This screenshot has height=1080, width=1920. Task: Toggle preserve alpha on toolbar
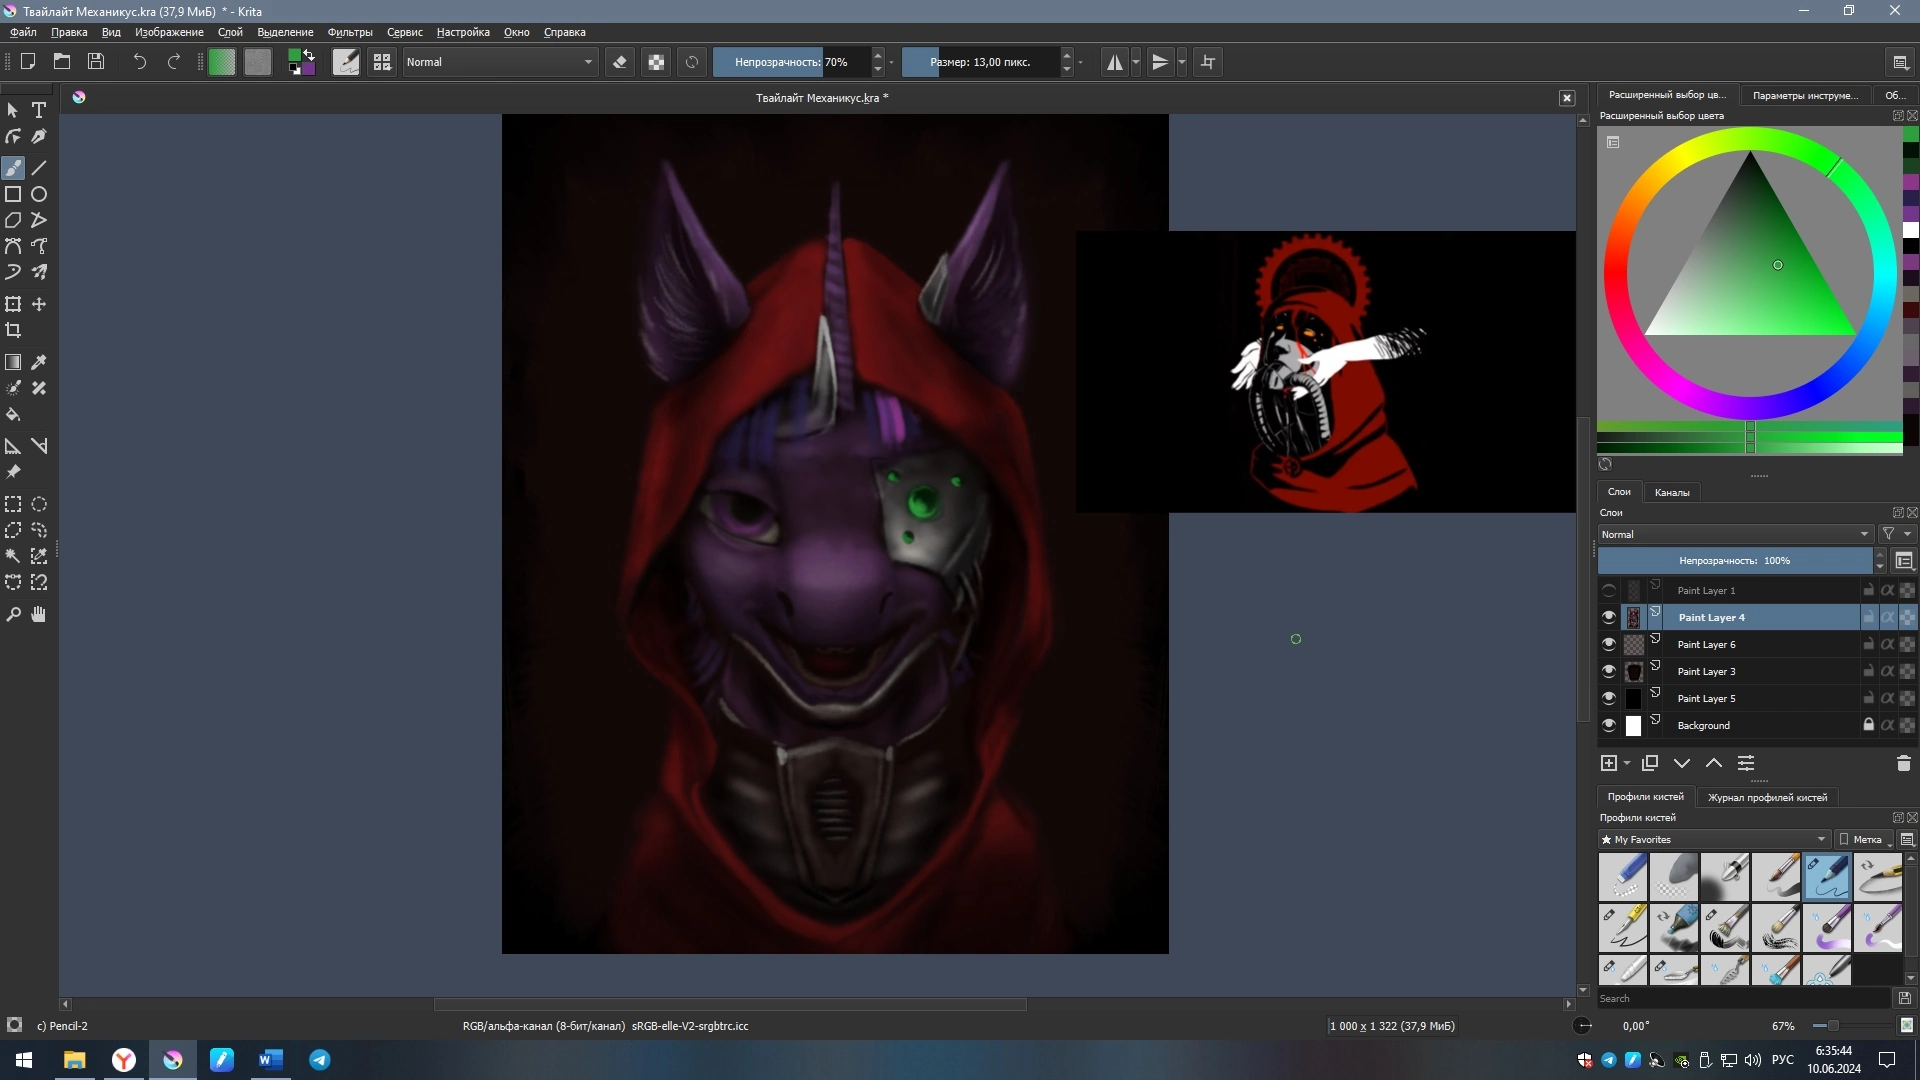click(x=656, y=62)
